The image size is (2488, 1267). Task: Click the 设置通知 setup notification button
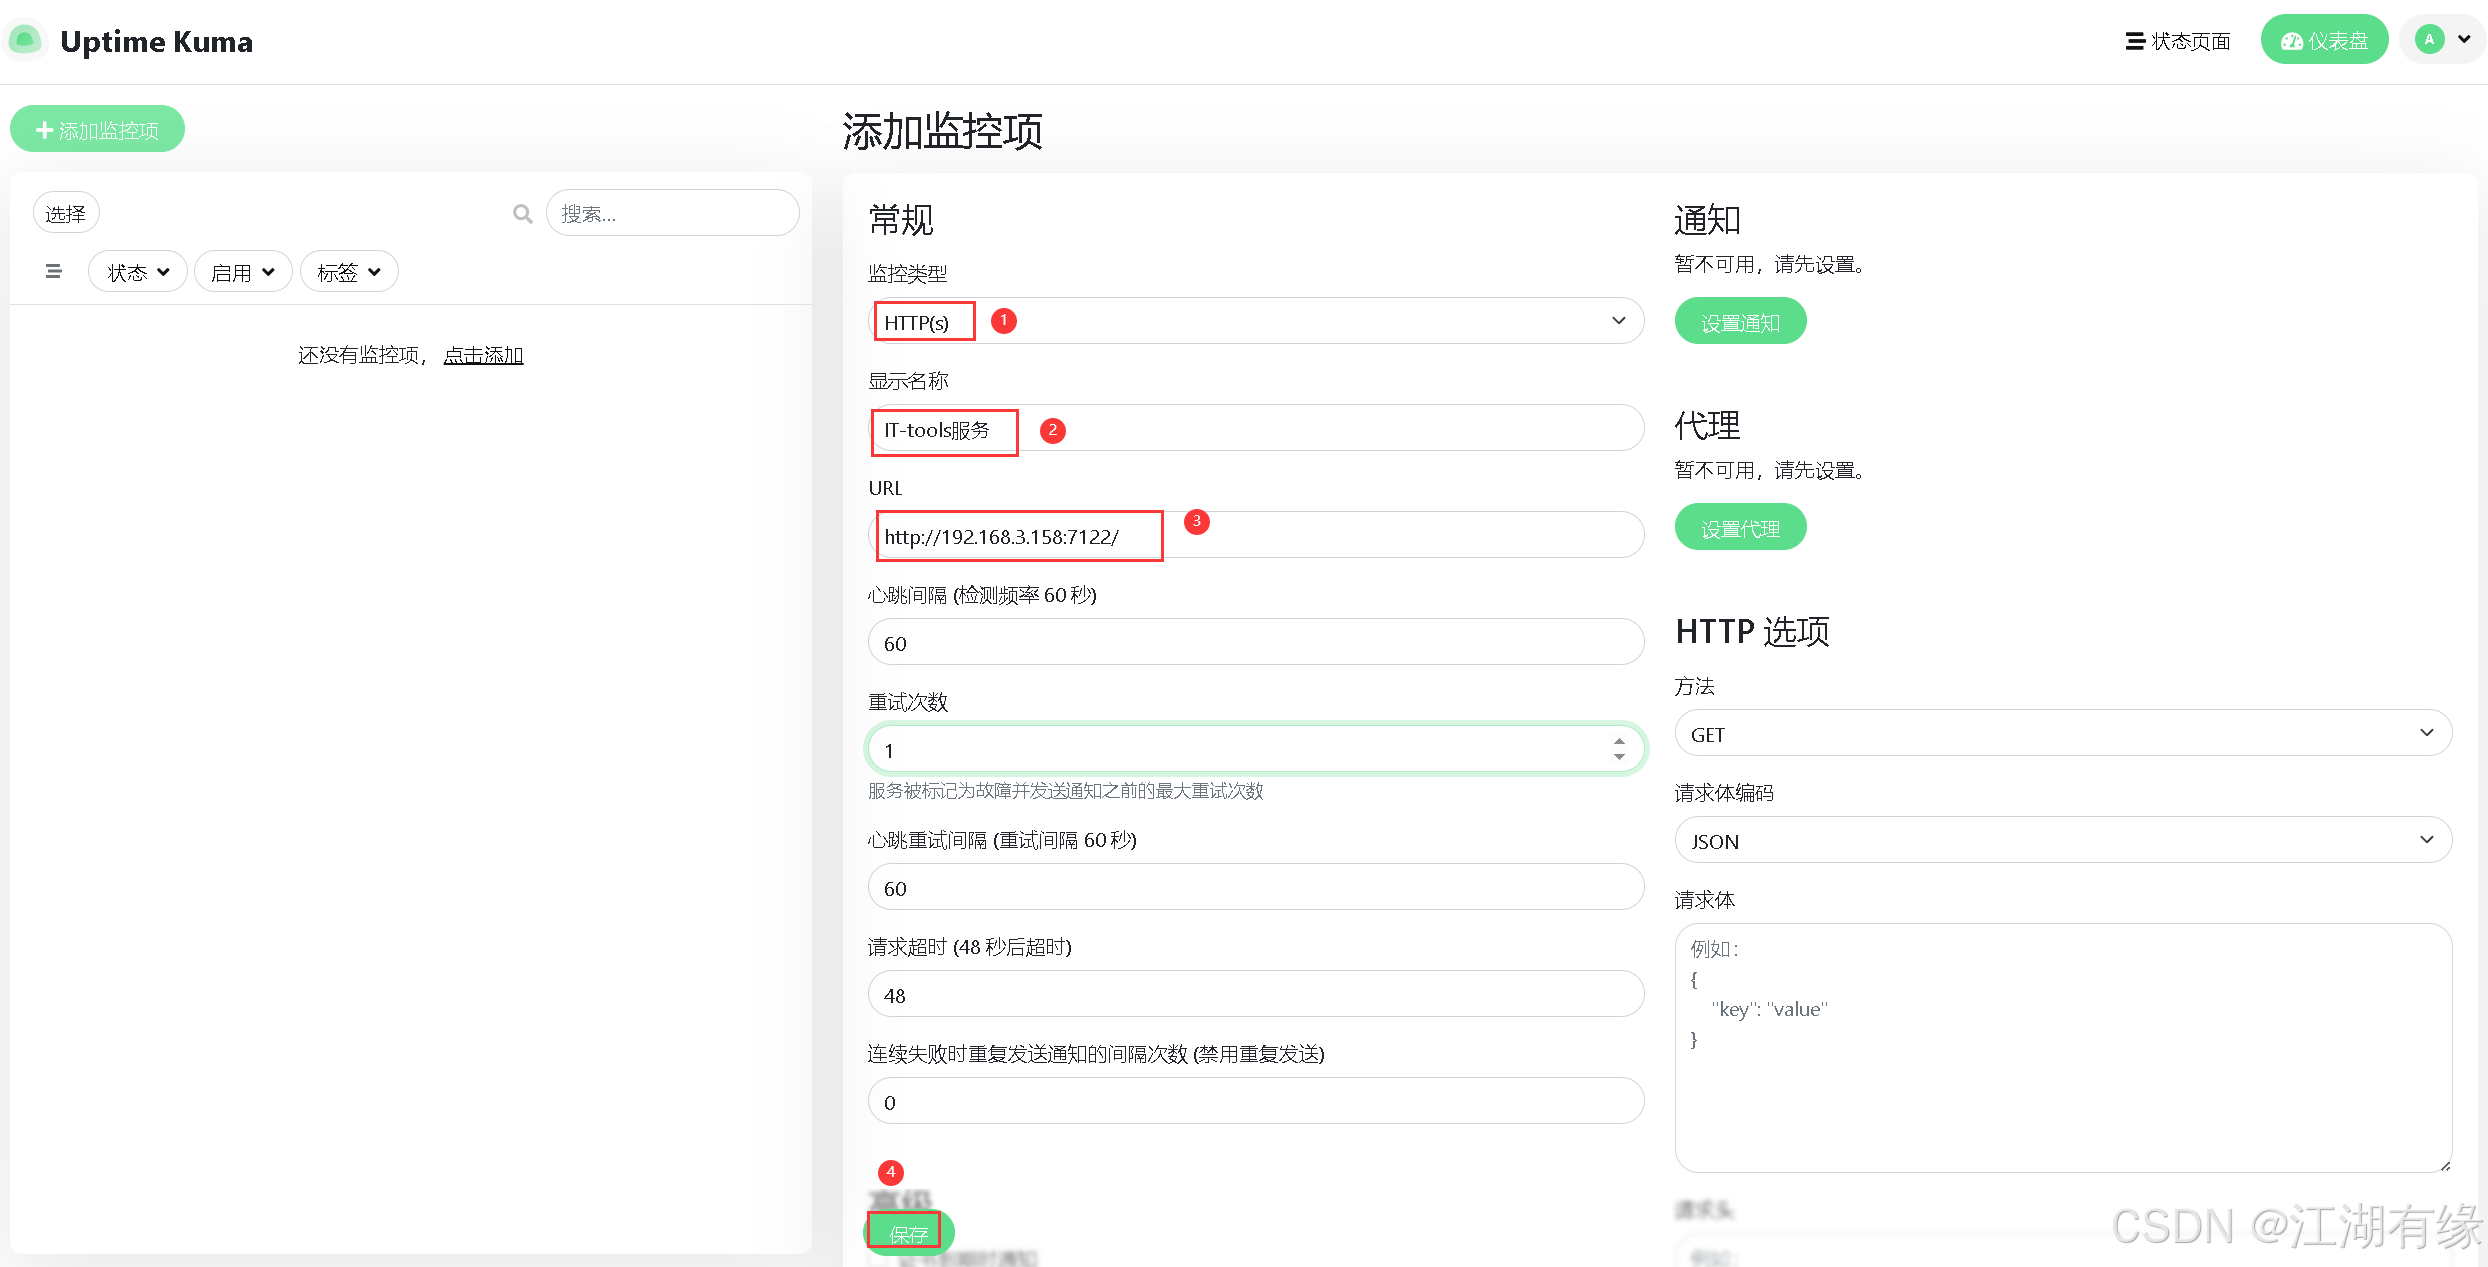pyautogui.click(x=1740, y=322)
